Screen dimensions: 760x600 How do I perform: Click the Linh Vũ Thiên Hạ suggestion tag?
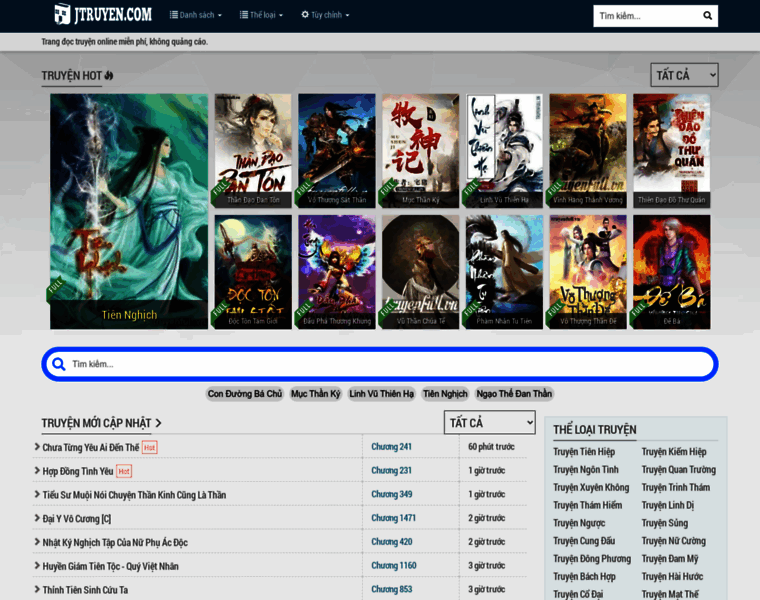(x=382, y=394)
